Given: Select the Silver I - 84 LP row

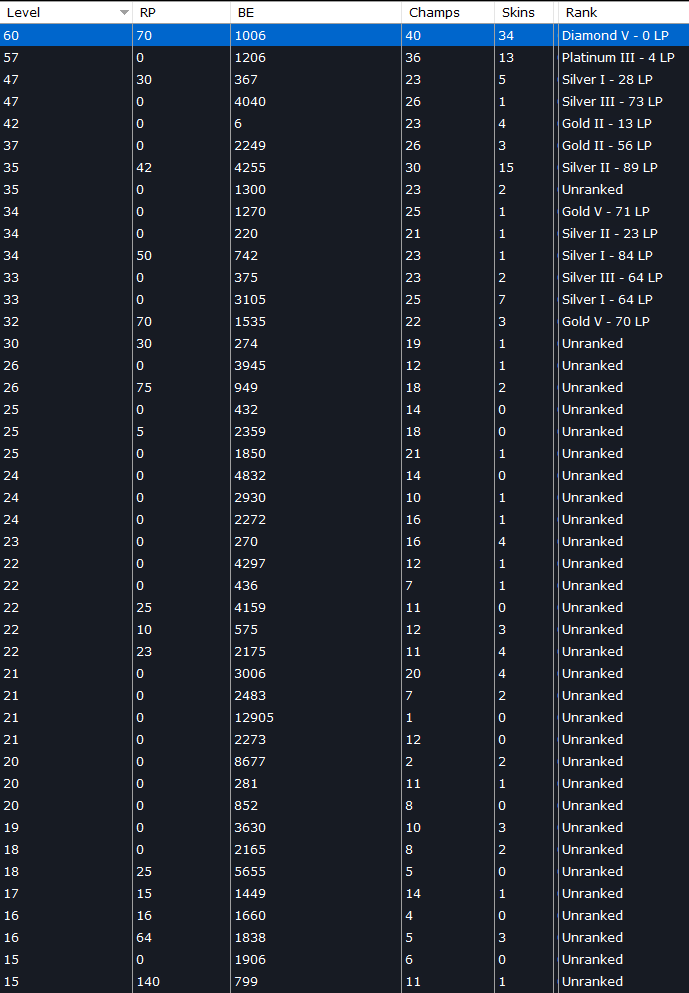Looking at the screenshot, I should point(344,256).
